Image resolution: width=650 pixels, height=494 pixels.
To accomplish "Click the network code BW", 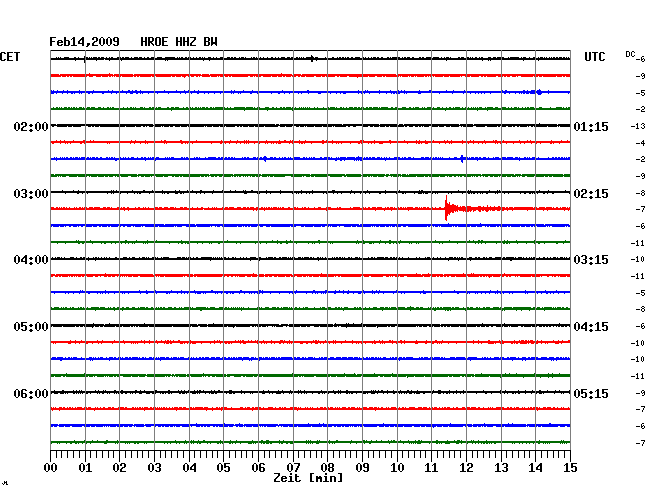I will click(x=210, y=42).
